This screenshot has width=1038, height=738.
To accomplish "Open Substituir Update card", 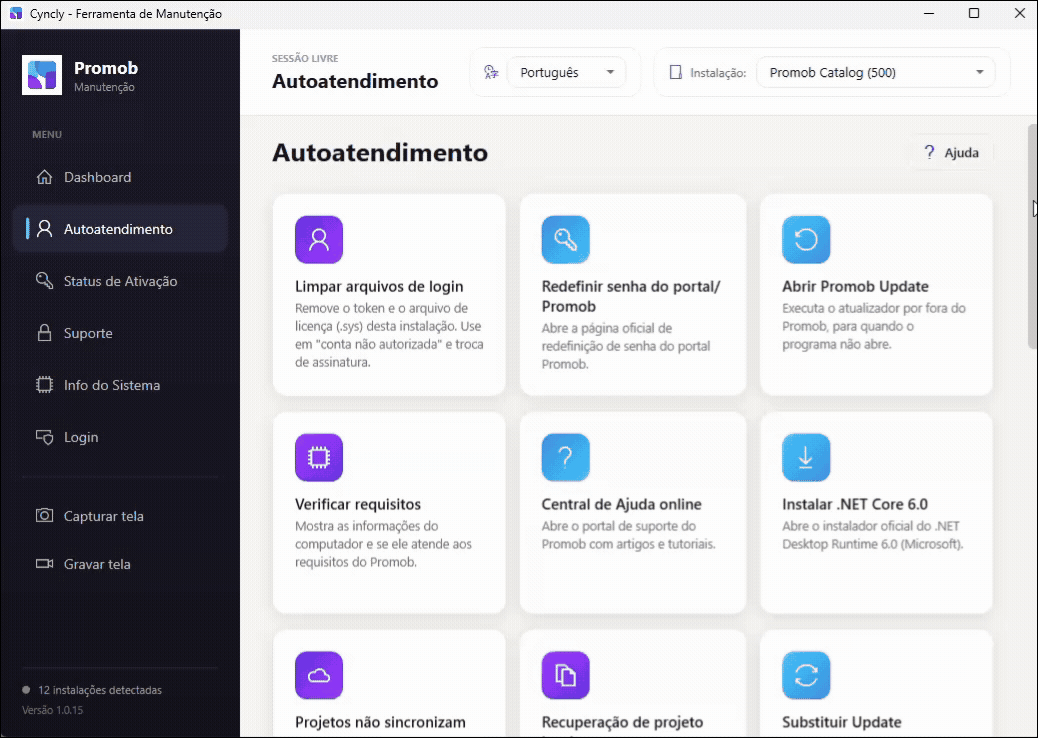I will point(876,684).
